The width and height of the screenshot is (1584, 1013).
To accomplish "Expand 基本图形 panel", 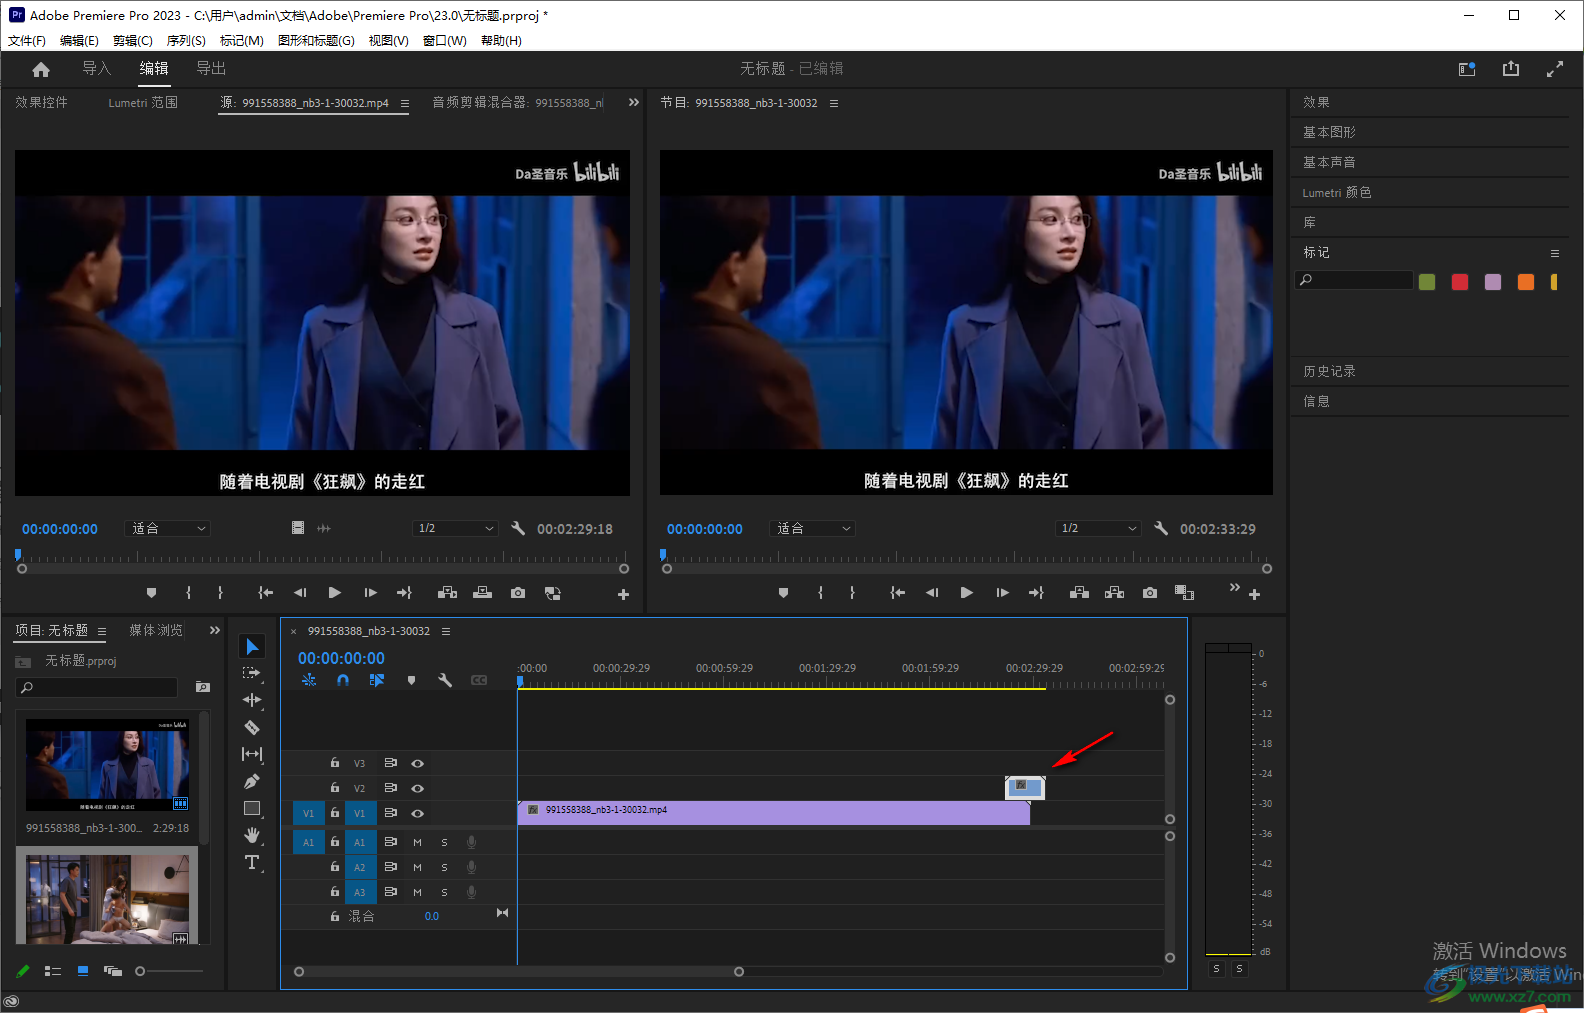I will pyautogui.click(x=1329, y=132).
